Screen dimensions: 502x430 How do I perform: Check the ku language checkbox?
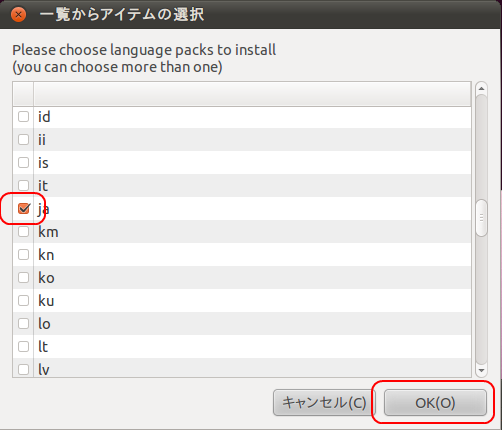coord(23,301)
